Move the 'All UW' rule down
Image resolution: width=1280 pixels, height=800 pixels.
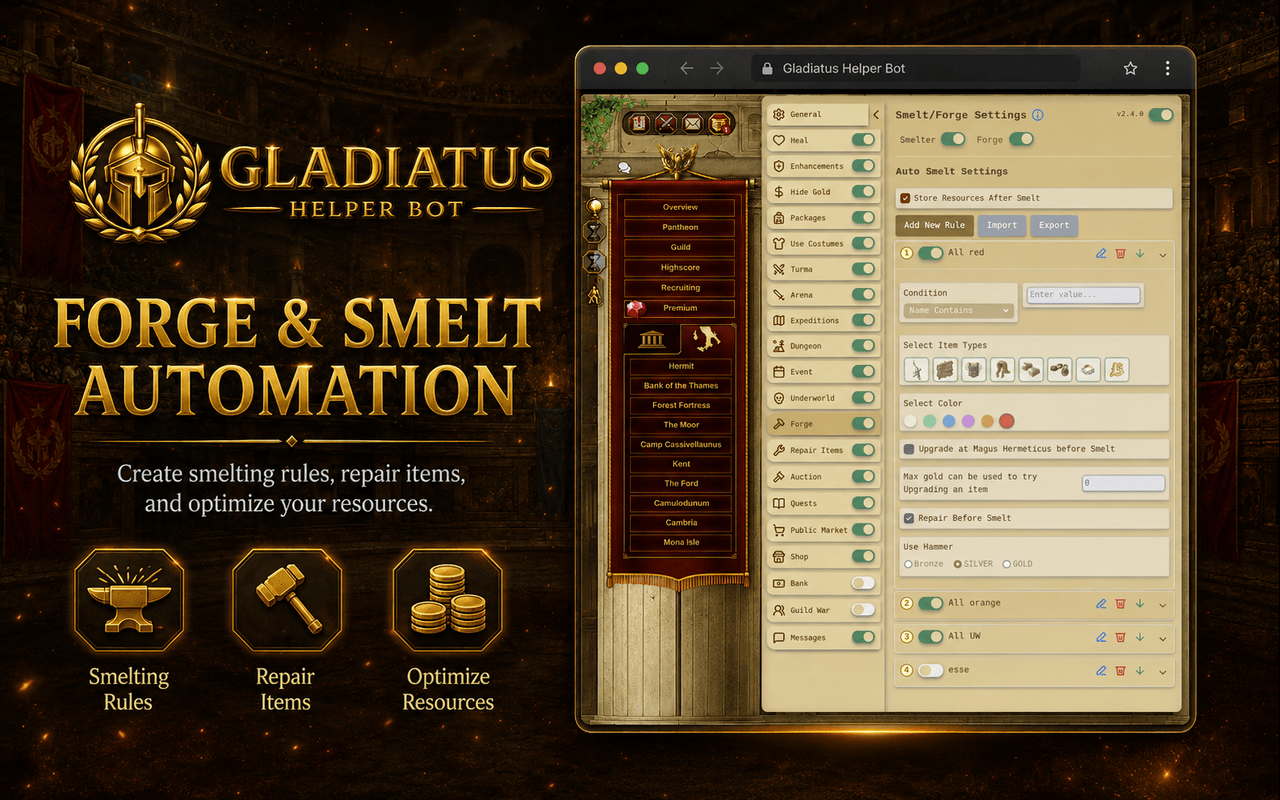pos(1139,637)
